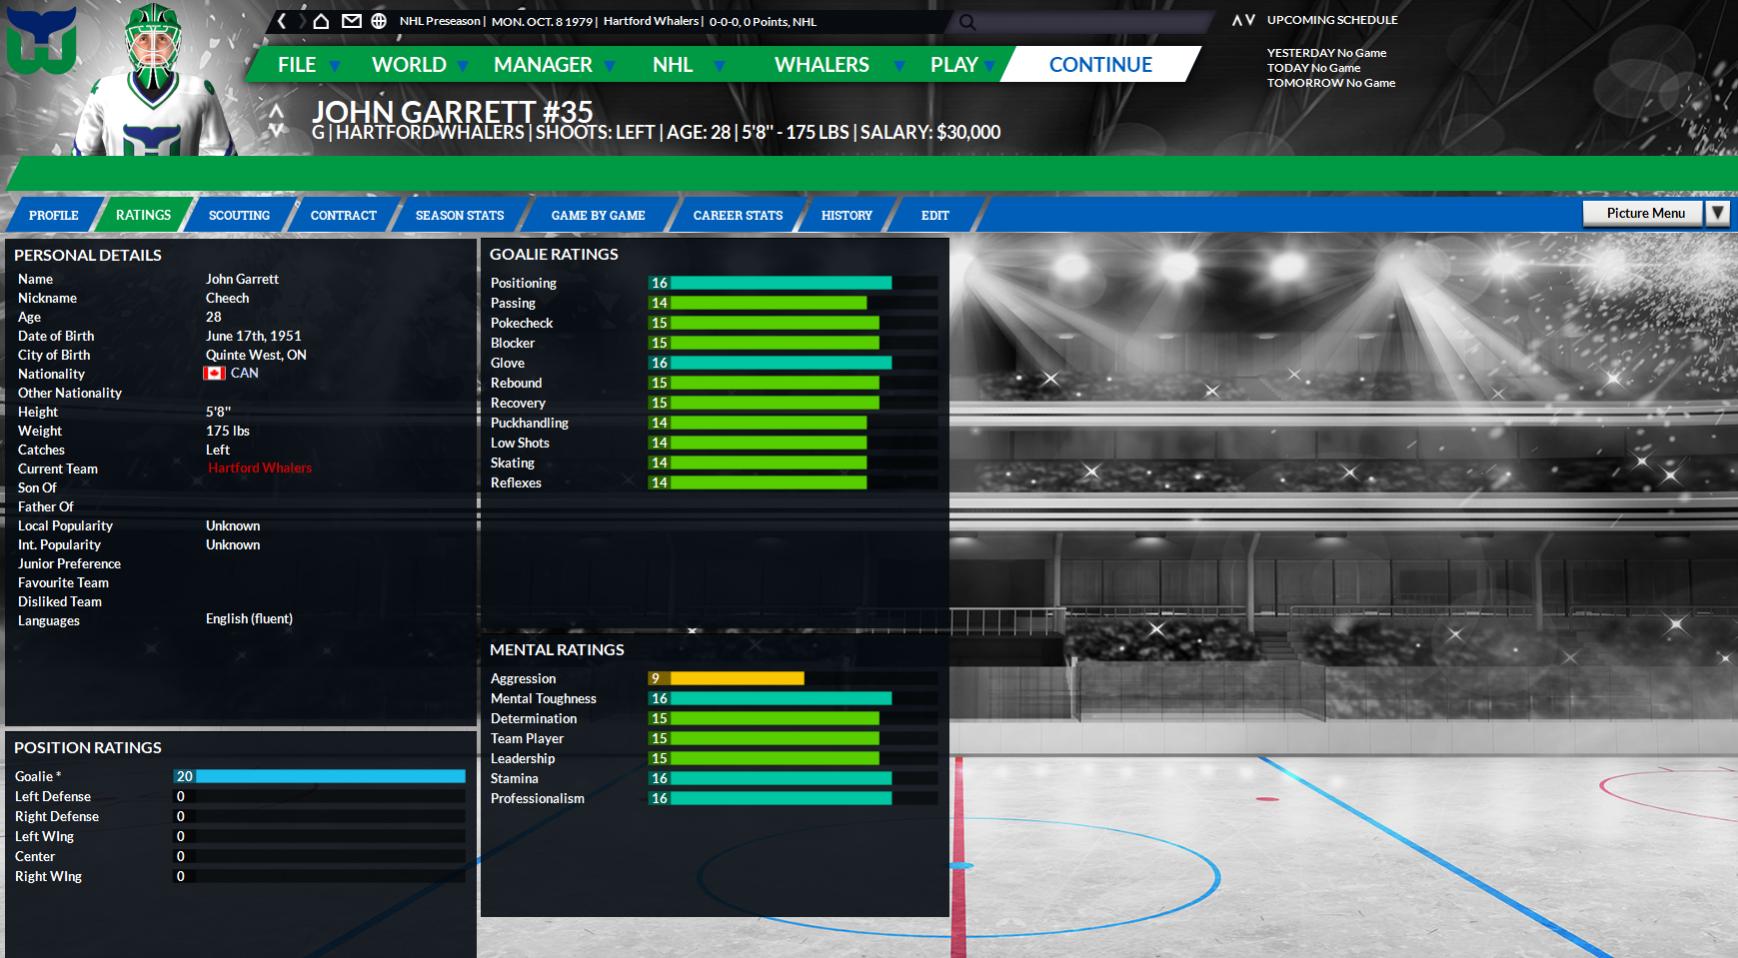
Task: Switch to the HISTORY tab
Action: (x=847, y=215)
